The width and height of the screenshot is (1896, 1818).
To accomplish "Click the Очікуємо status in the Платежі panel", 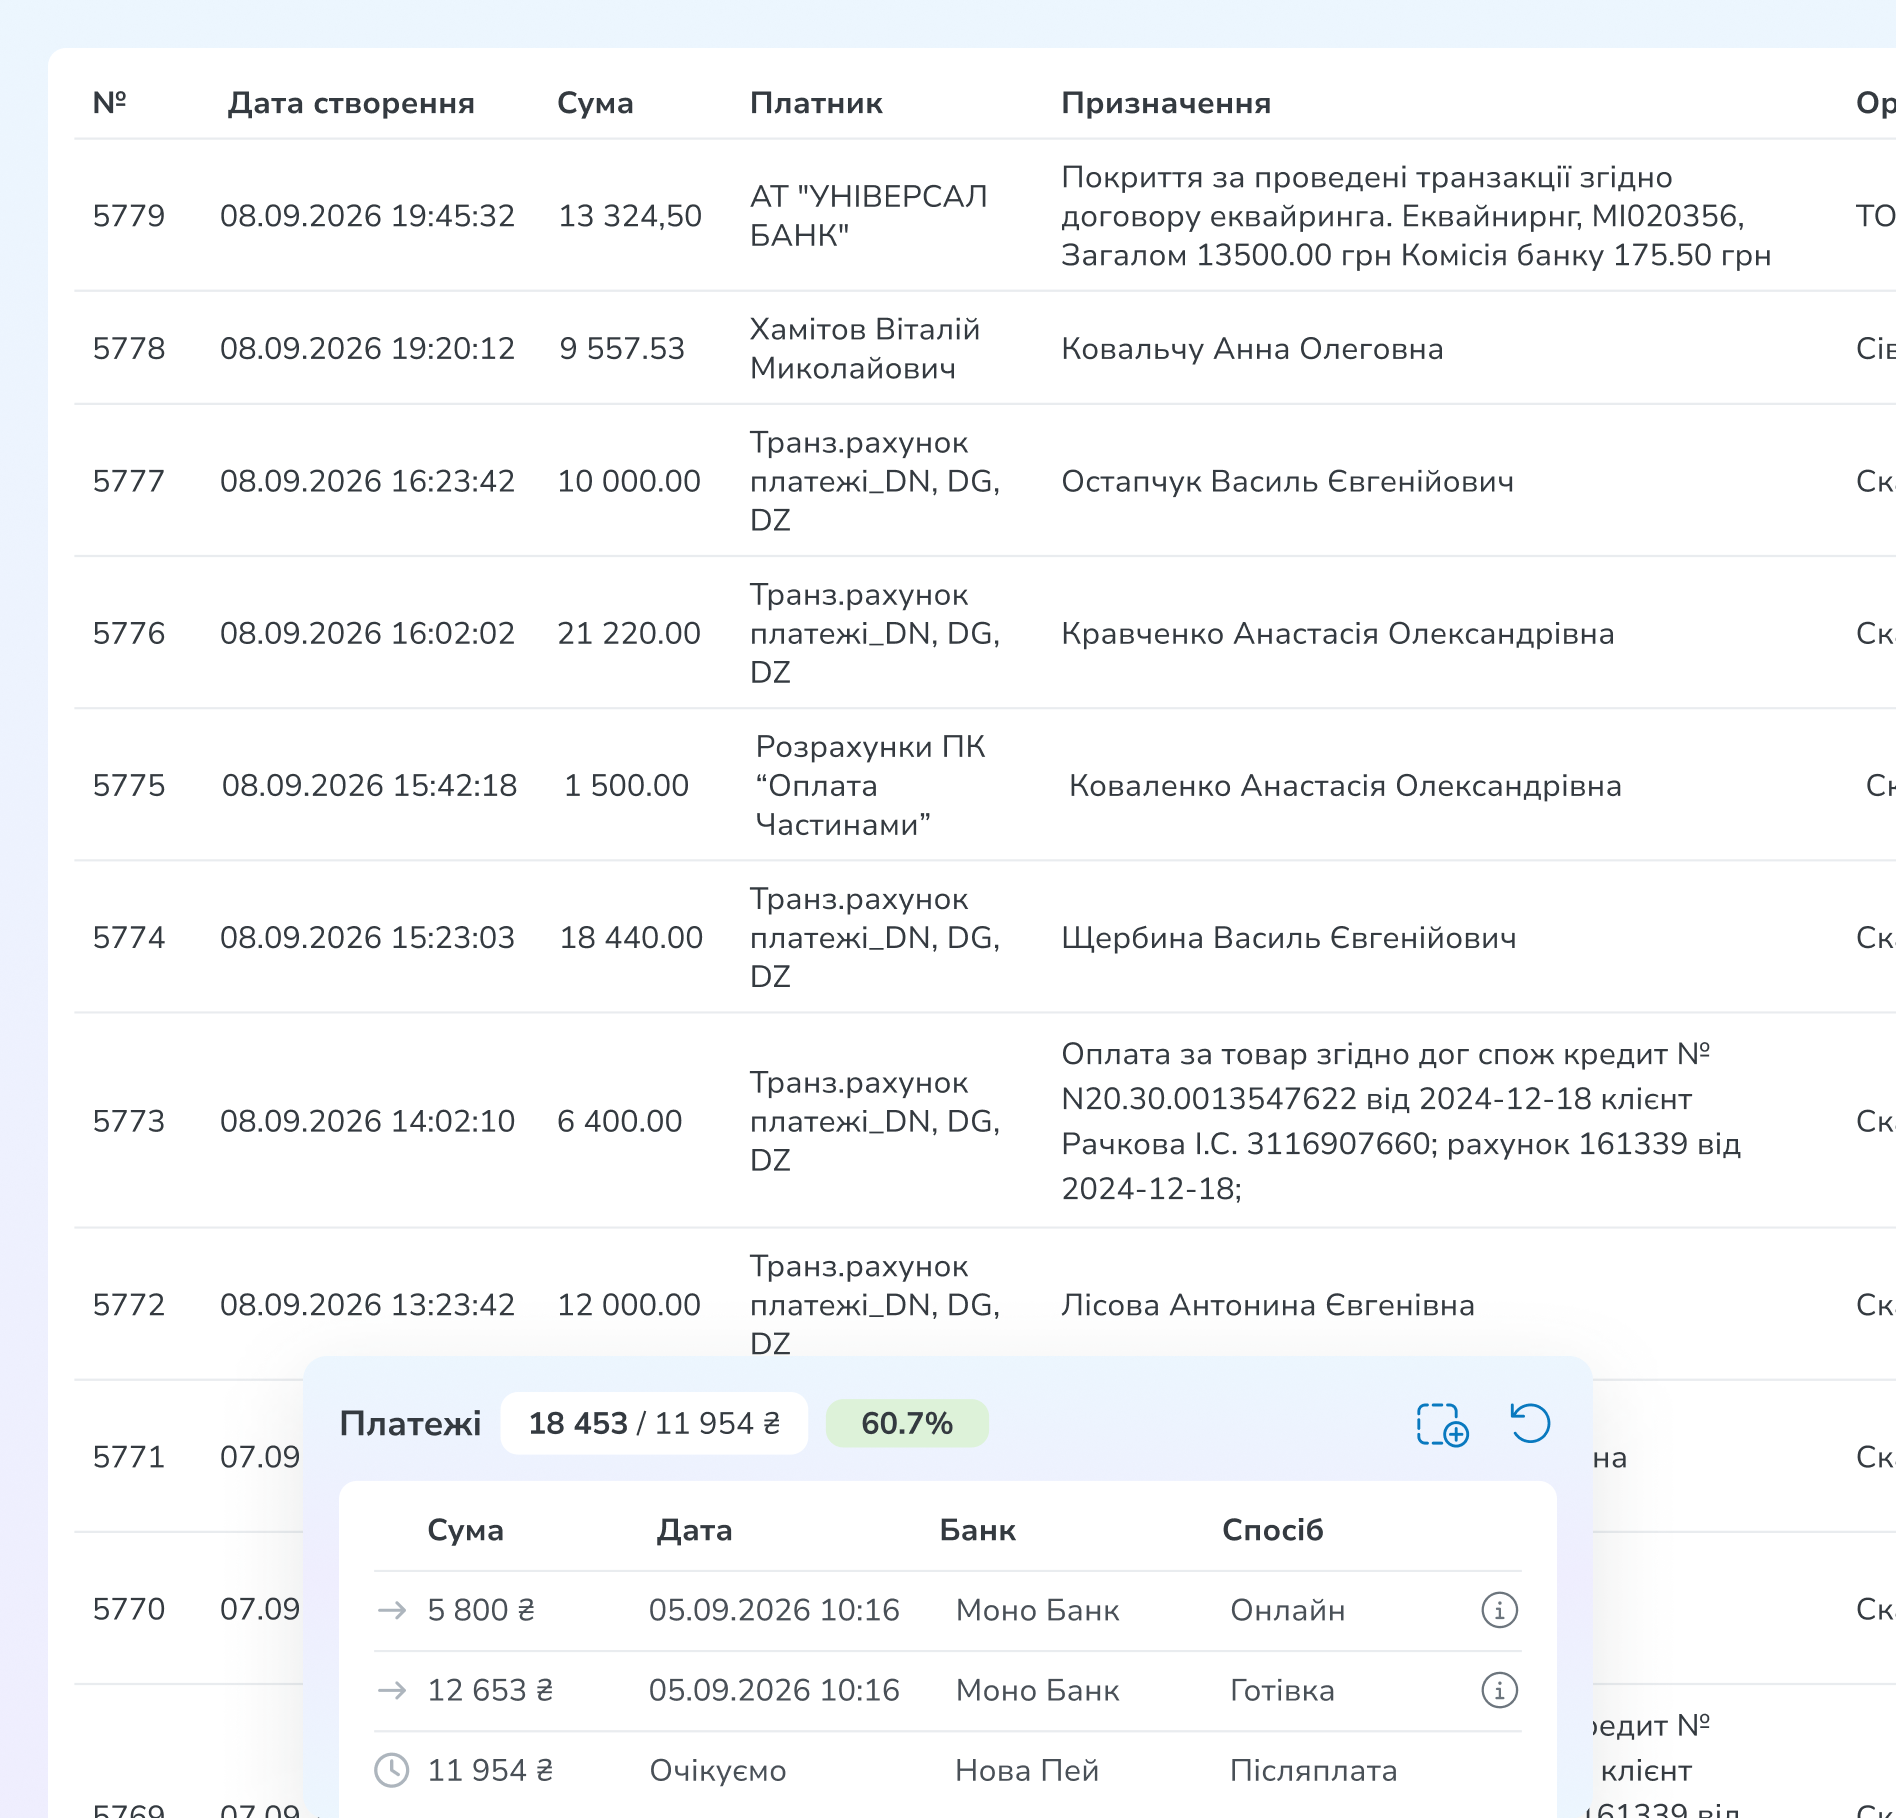I will click(x=718, y=1771).
